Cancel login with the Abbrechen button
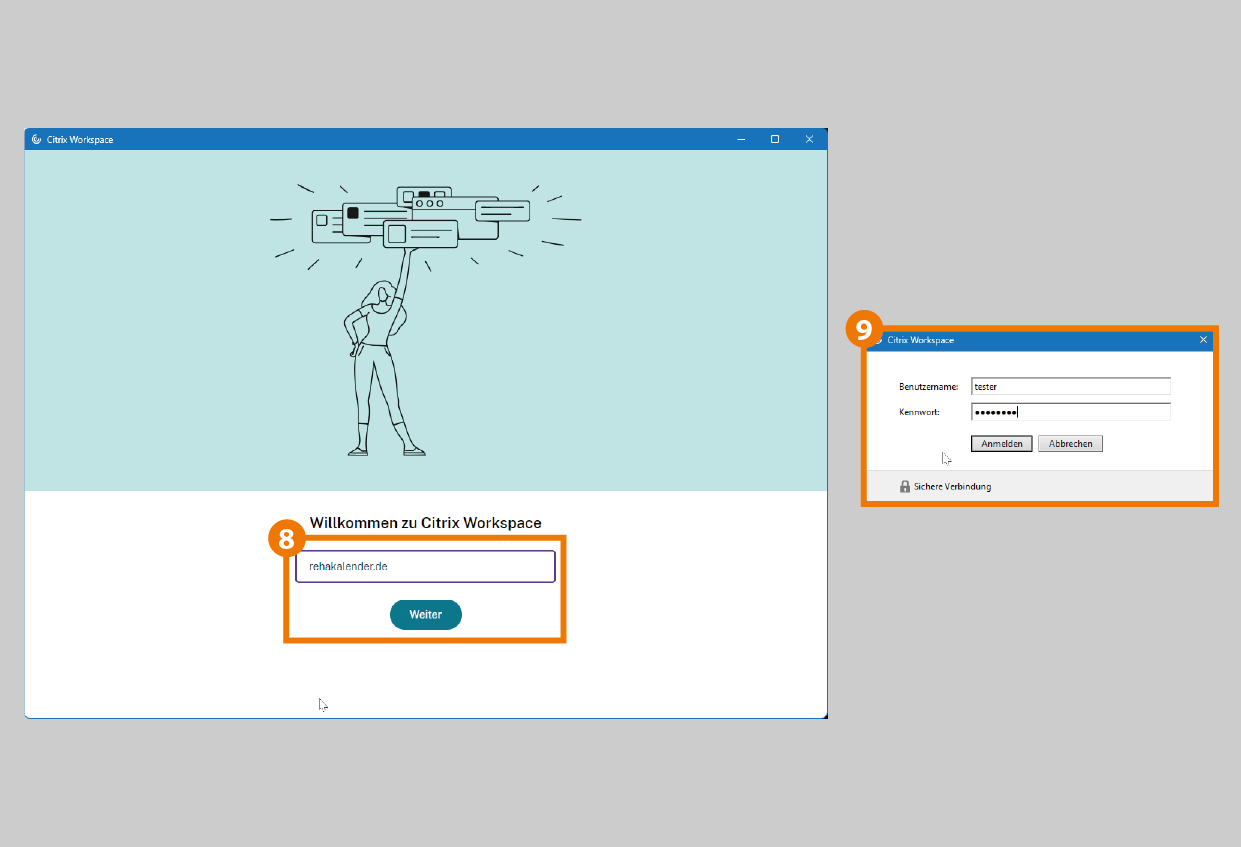The height and width of the screenshot is (847, 1241). click(1070, 444)
